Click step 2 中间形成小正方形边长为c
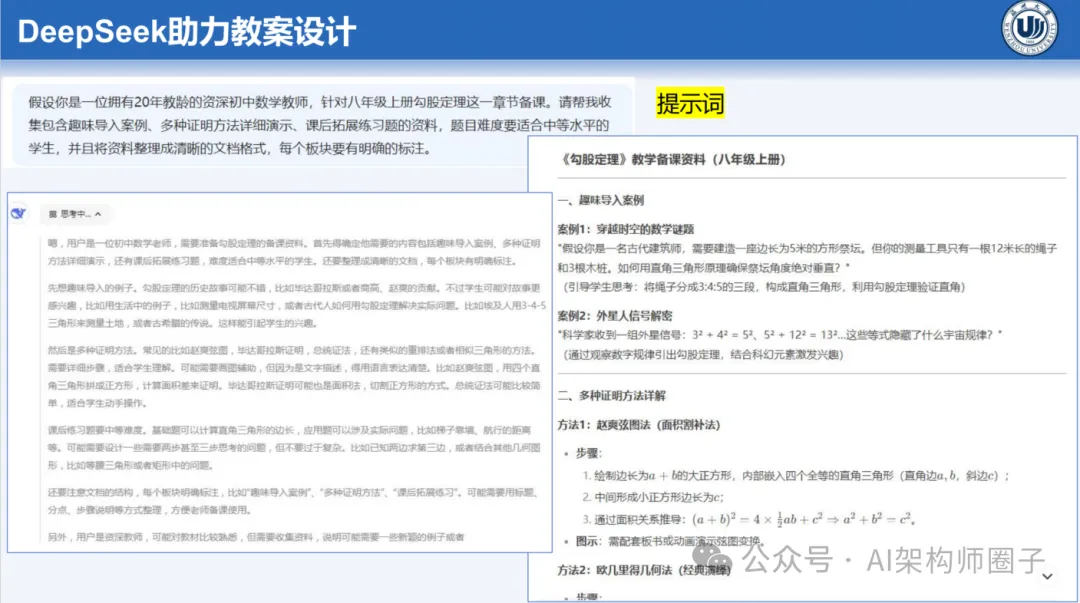 [654, 497]
